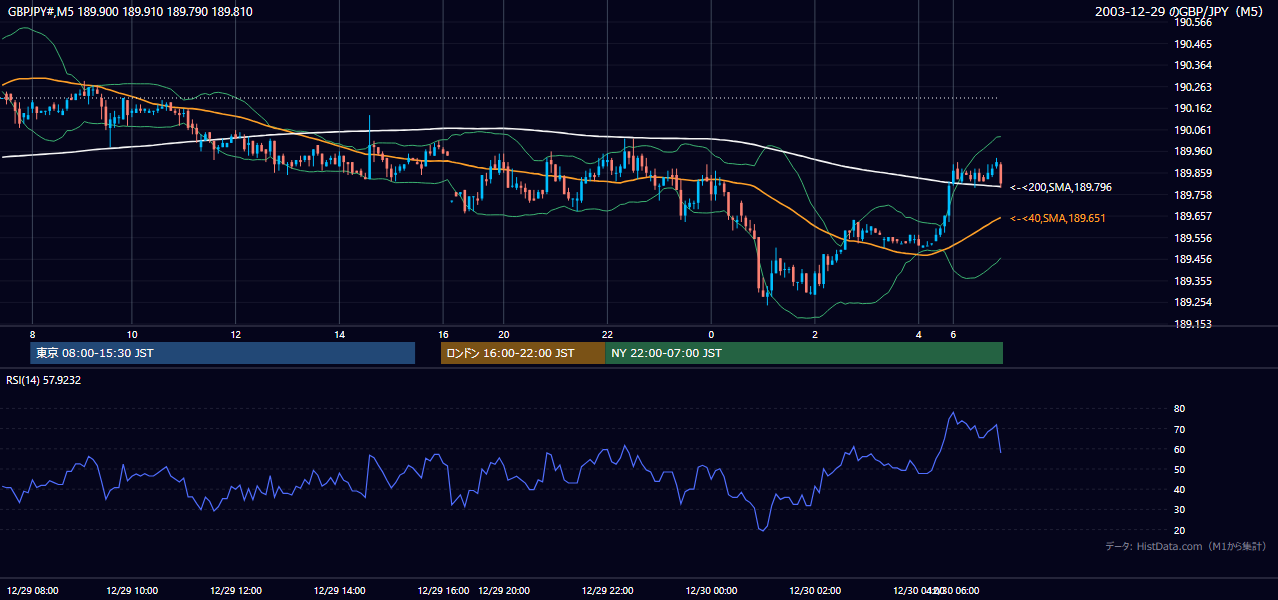Click the hour 2 tick under price chart
The image size is (1278, 600).
coord(815,334)
